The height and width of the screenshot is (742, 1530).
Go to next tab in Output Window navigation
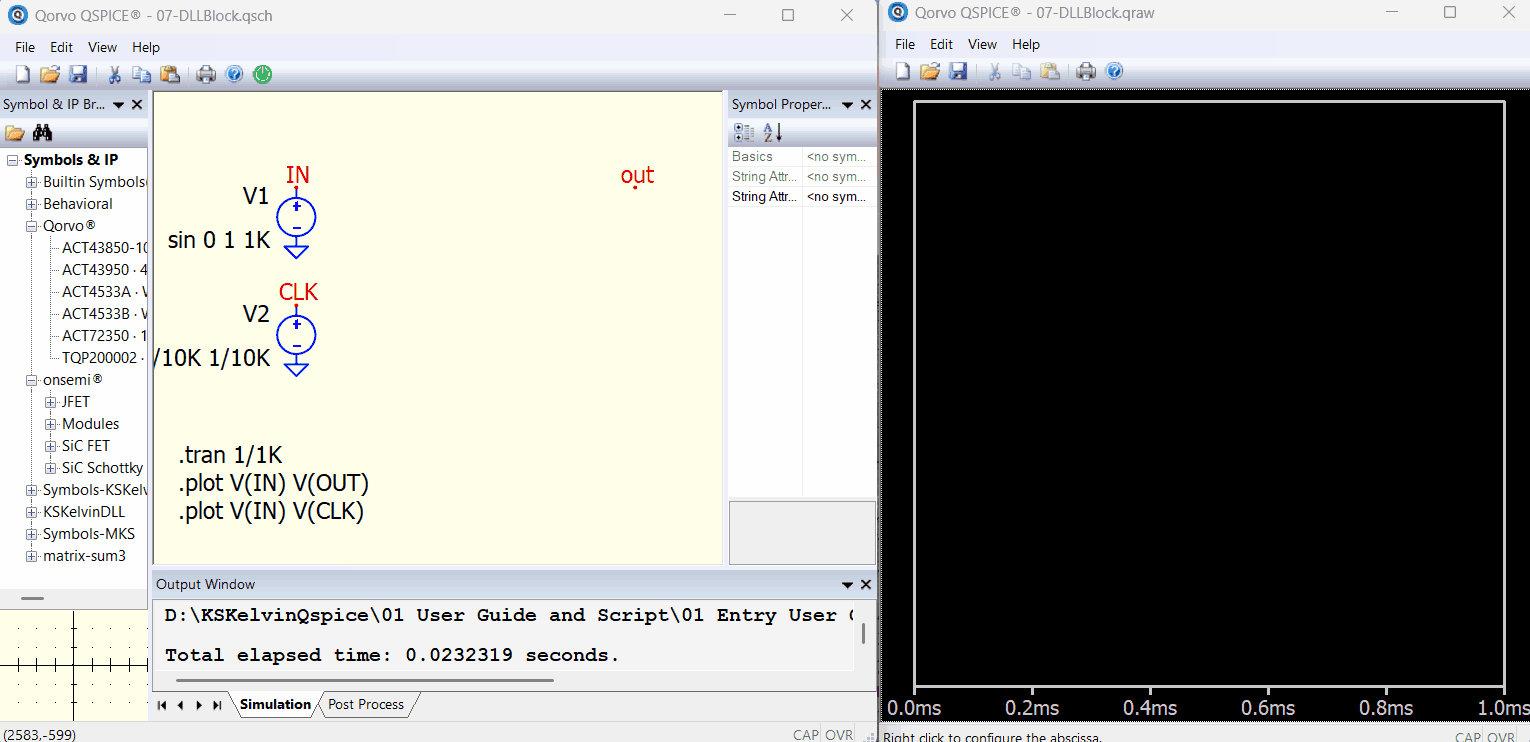pyautogui.click(x=198, y=705)
